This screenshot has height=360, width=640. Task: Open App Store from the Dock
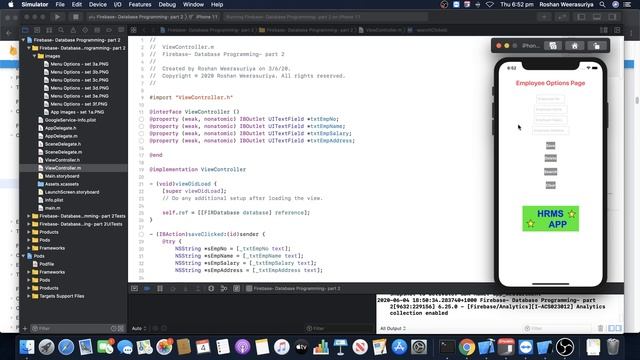pos(399,347)
